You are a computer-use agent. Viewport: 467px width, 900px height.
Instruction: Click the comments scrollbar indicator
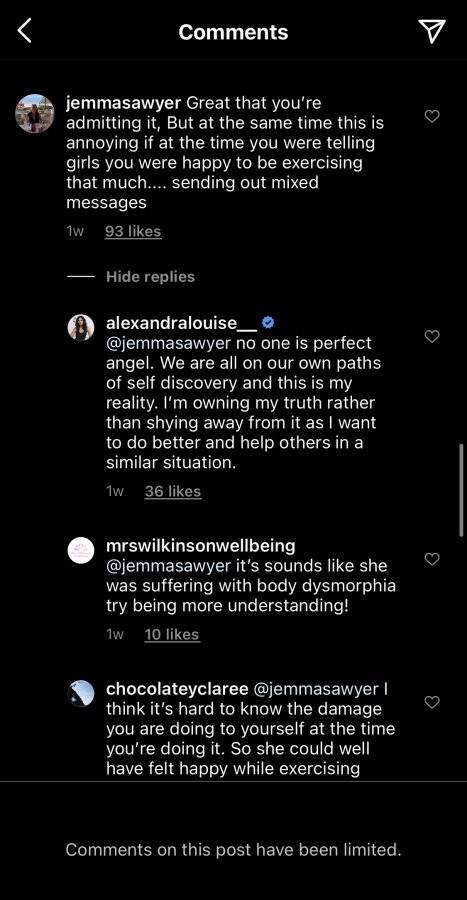tap(462, 490)
